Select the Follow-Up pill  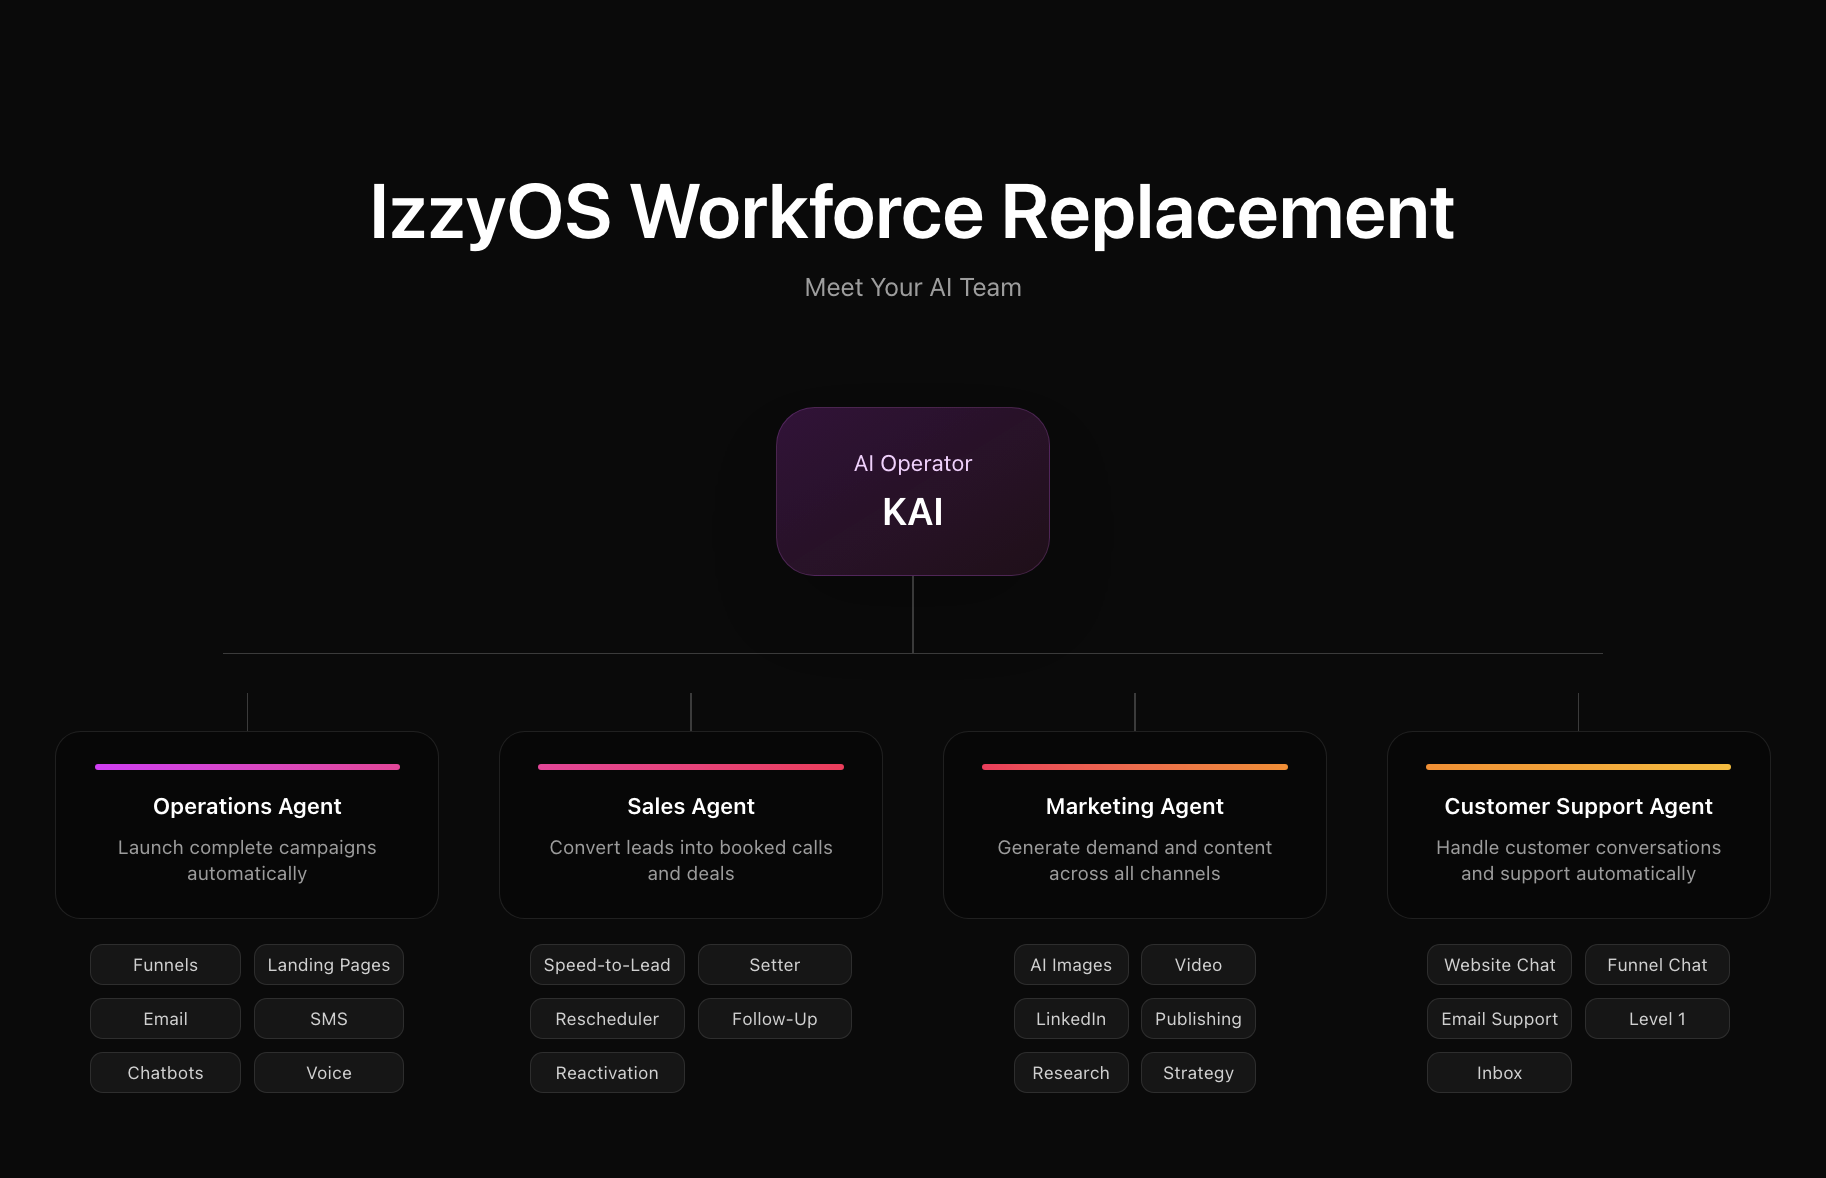[x=774, y=1018]
